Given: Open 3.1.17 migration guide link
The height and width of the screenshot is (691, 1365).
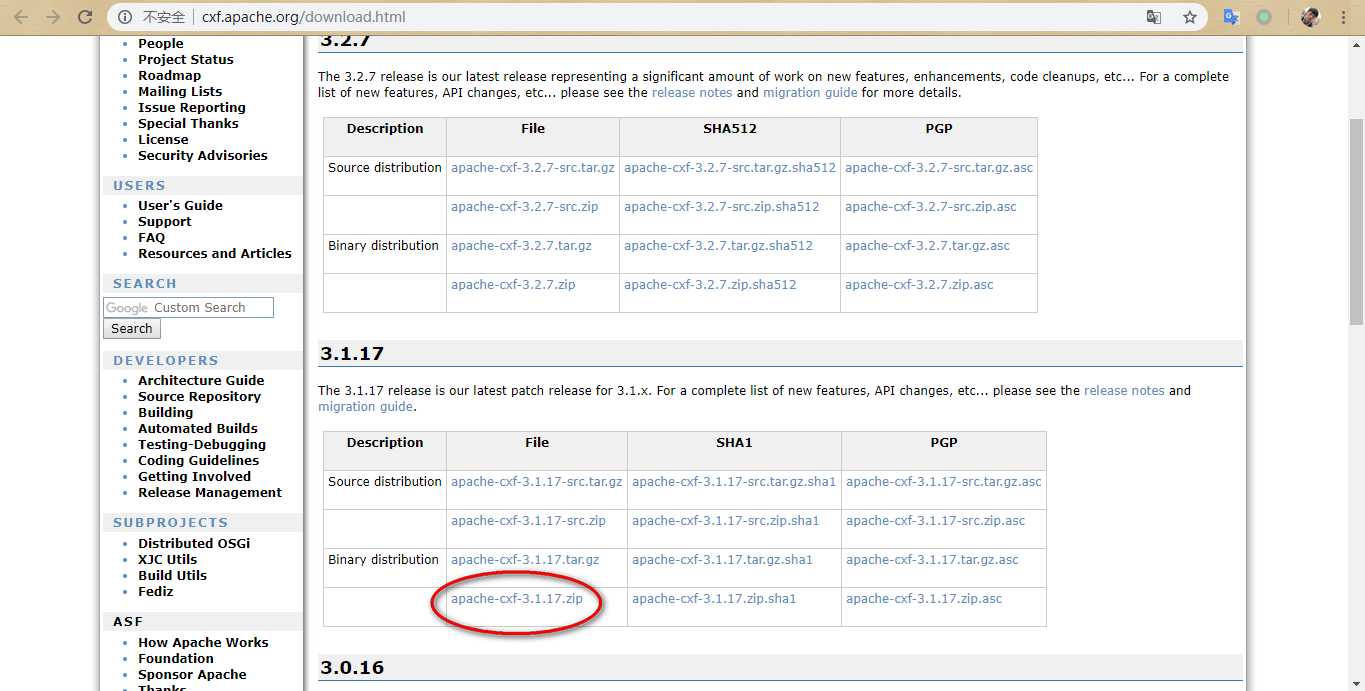Looking at the screenshot, I should 365,406.
